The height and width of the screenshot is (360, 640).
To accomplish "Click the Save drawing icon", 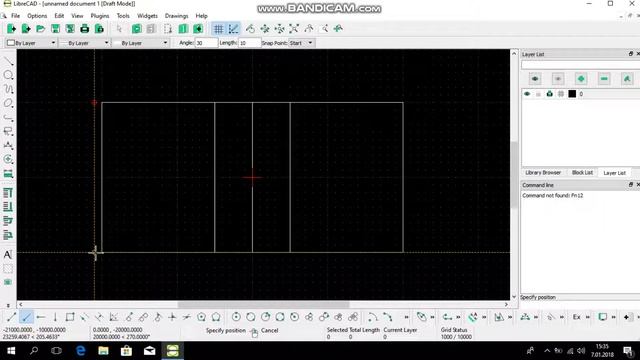I will click(x=55, y=29).
